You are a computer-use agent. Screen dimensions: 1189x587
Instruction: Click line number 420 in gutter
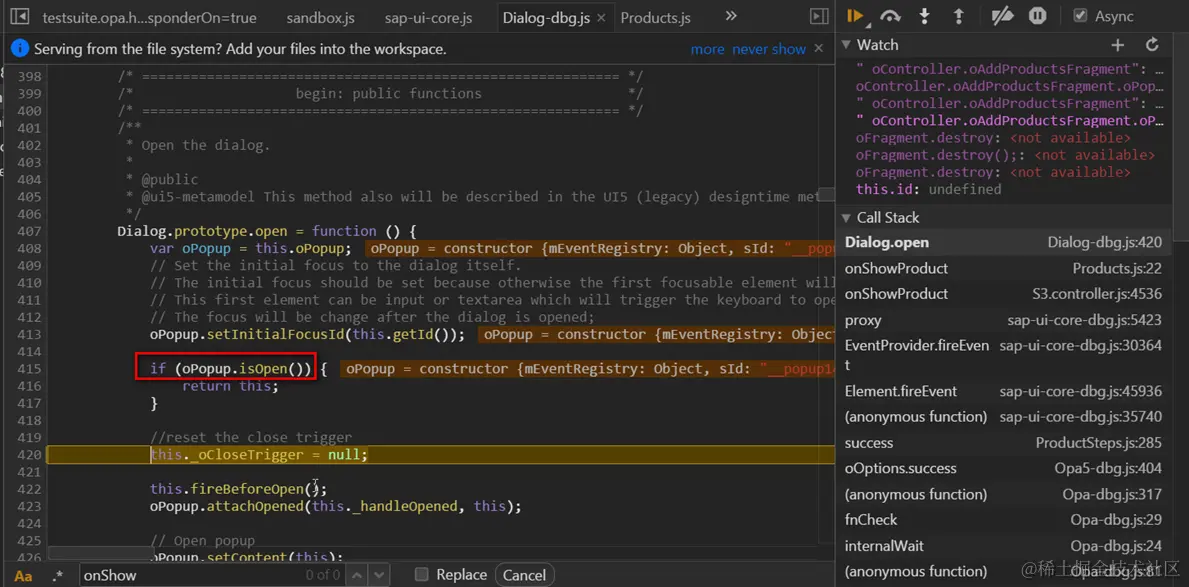click(29, 455)
